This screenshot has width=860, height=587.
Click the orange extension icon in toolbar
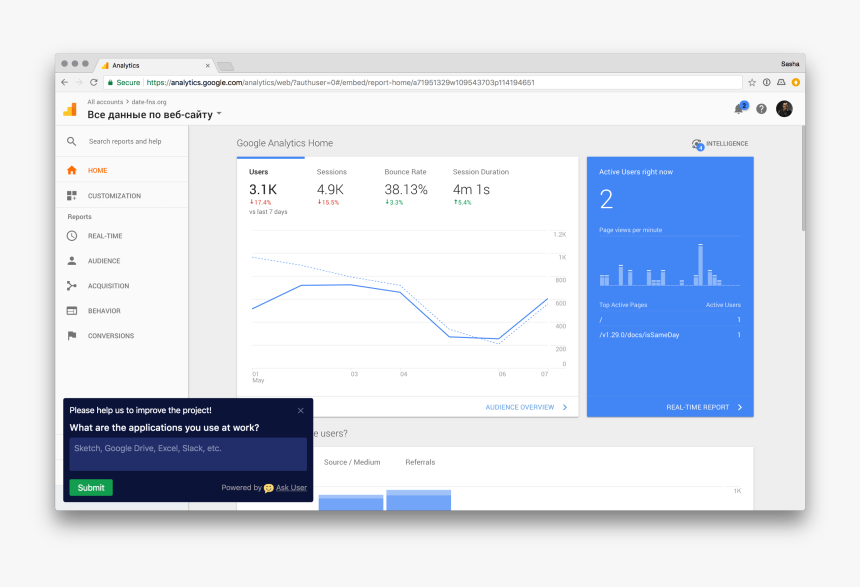pyautogui.click(x=796, y=82)
